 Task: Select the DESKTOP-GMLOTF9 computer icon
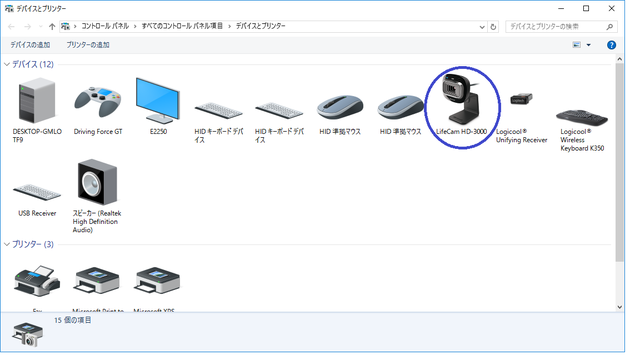37,101
